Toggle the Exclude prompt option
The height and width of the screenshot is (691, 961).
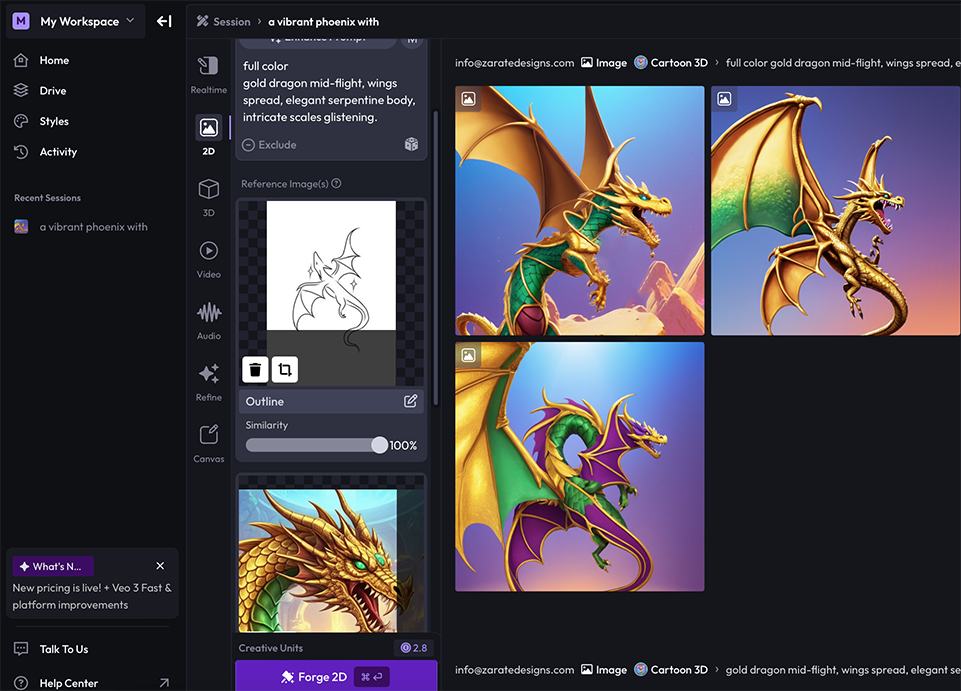(269, 145)
